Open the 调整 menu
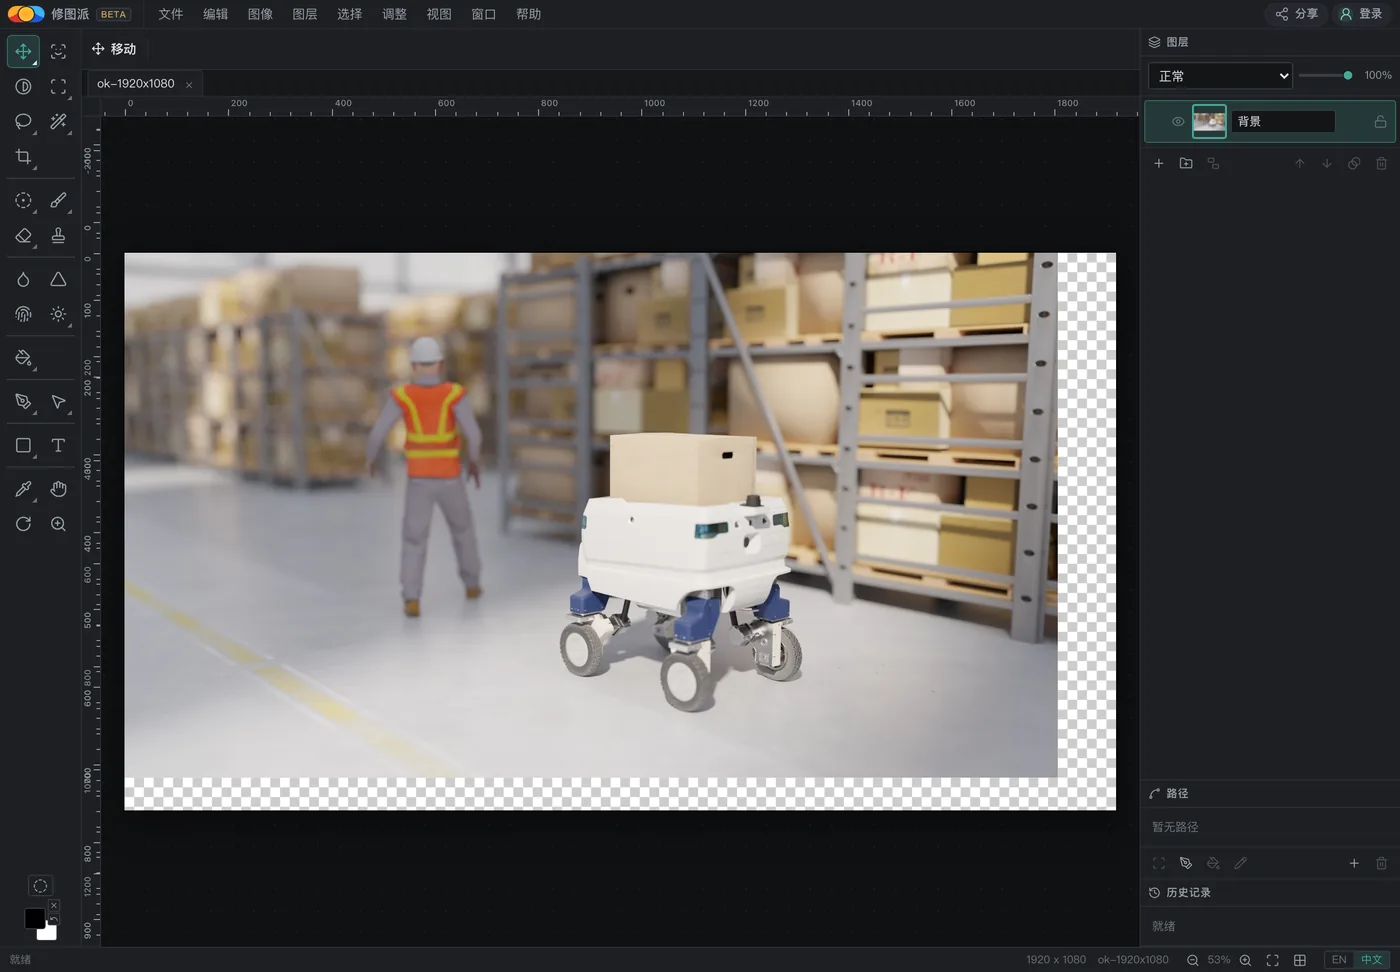 click(394, 14)
